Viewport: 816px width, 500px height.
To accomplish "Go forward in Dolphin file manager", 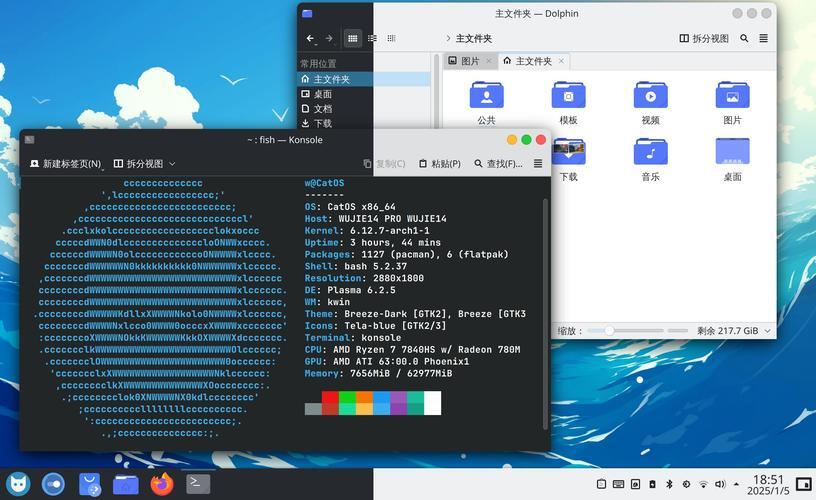I will (x=329, y=39).
